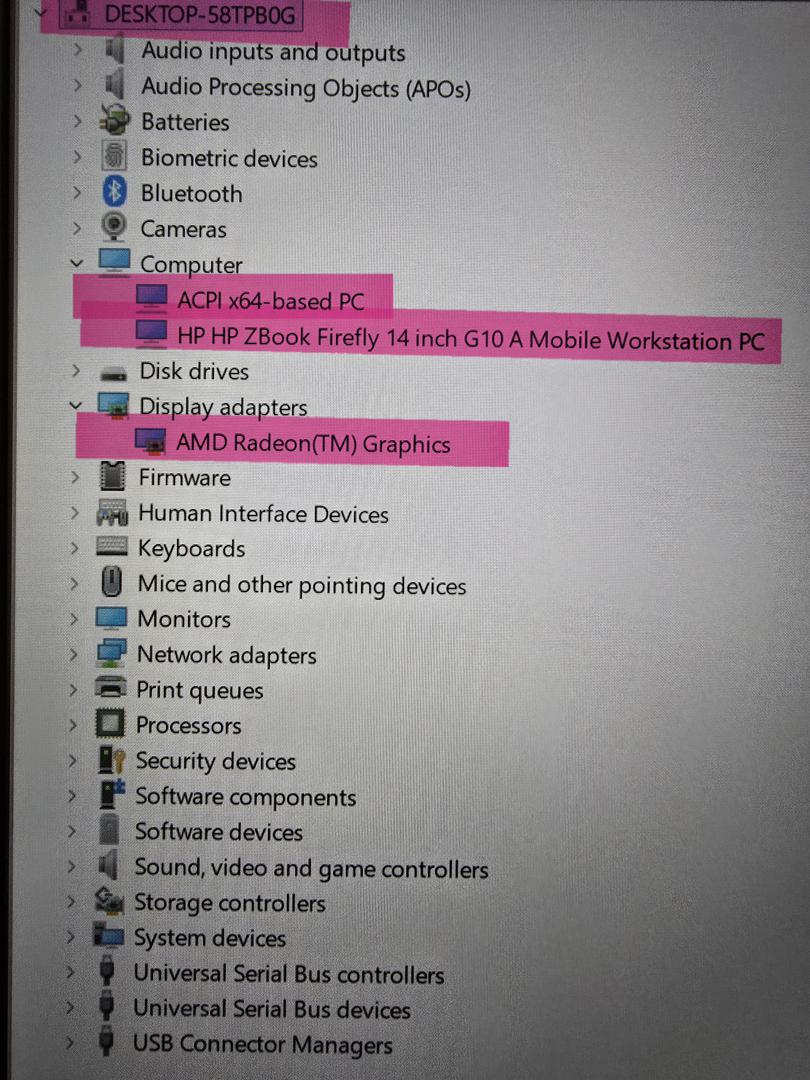Collapse the Display adapters category

click(x=75, y=406)
